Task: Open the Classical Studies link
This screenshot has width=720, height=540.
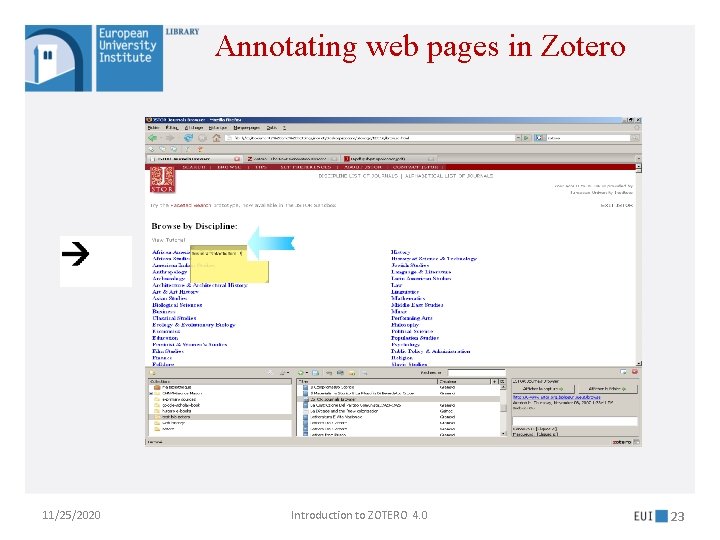Action: [x=174, y=318]
